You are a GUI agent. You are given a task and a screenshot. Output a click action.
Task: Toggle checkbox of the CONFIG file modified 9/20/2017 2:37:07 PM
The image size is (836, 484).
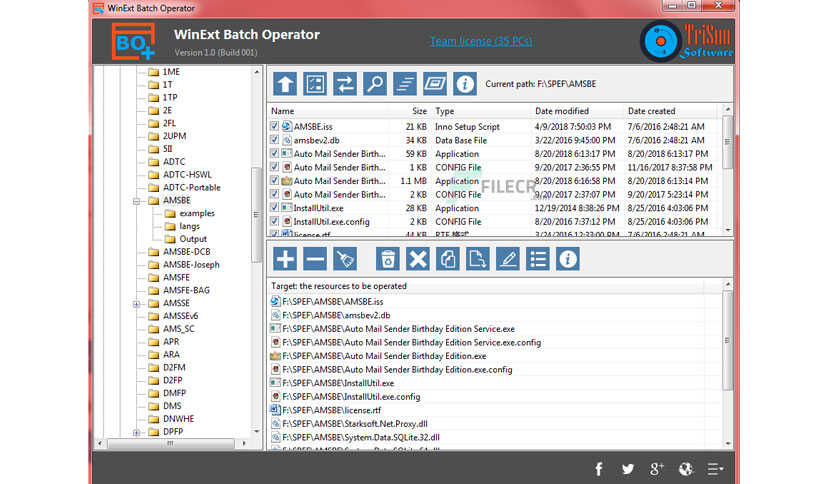pyautogui.click(x=274, y=194)
